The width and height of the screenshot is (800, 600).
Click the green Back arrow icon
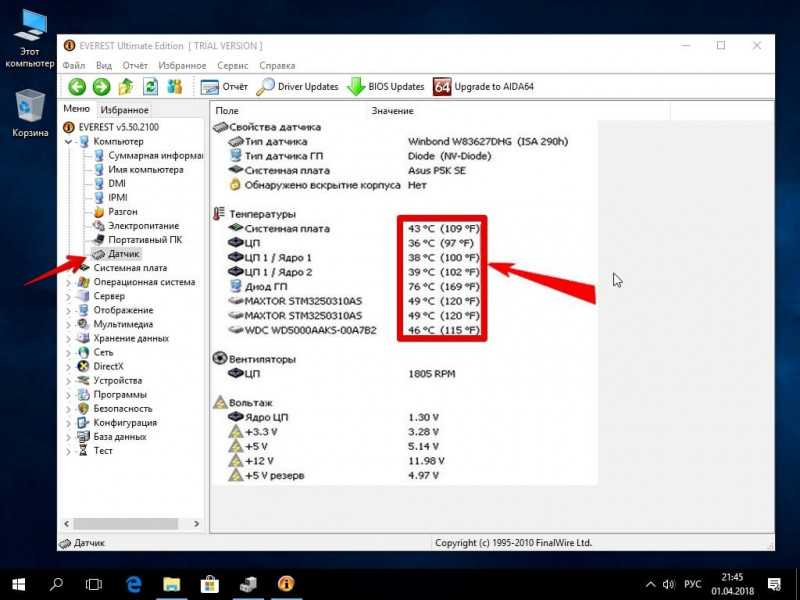tap(77, 87)
